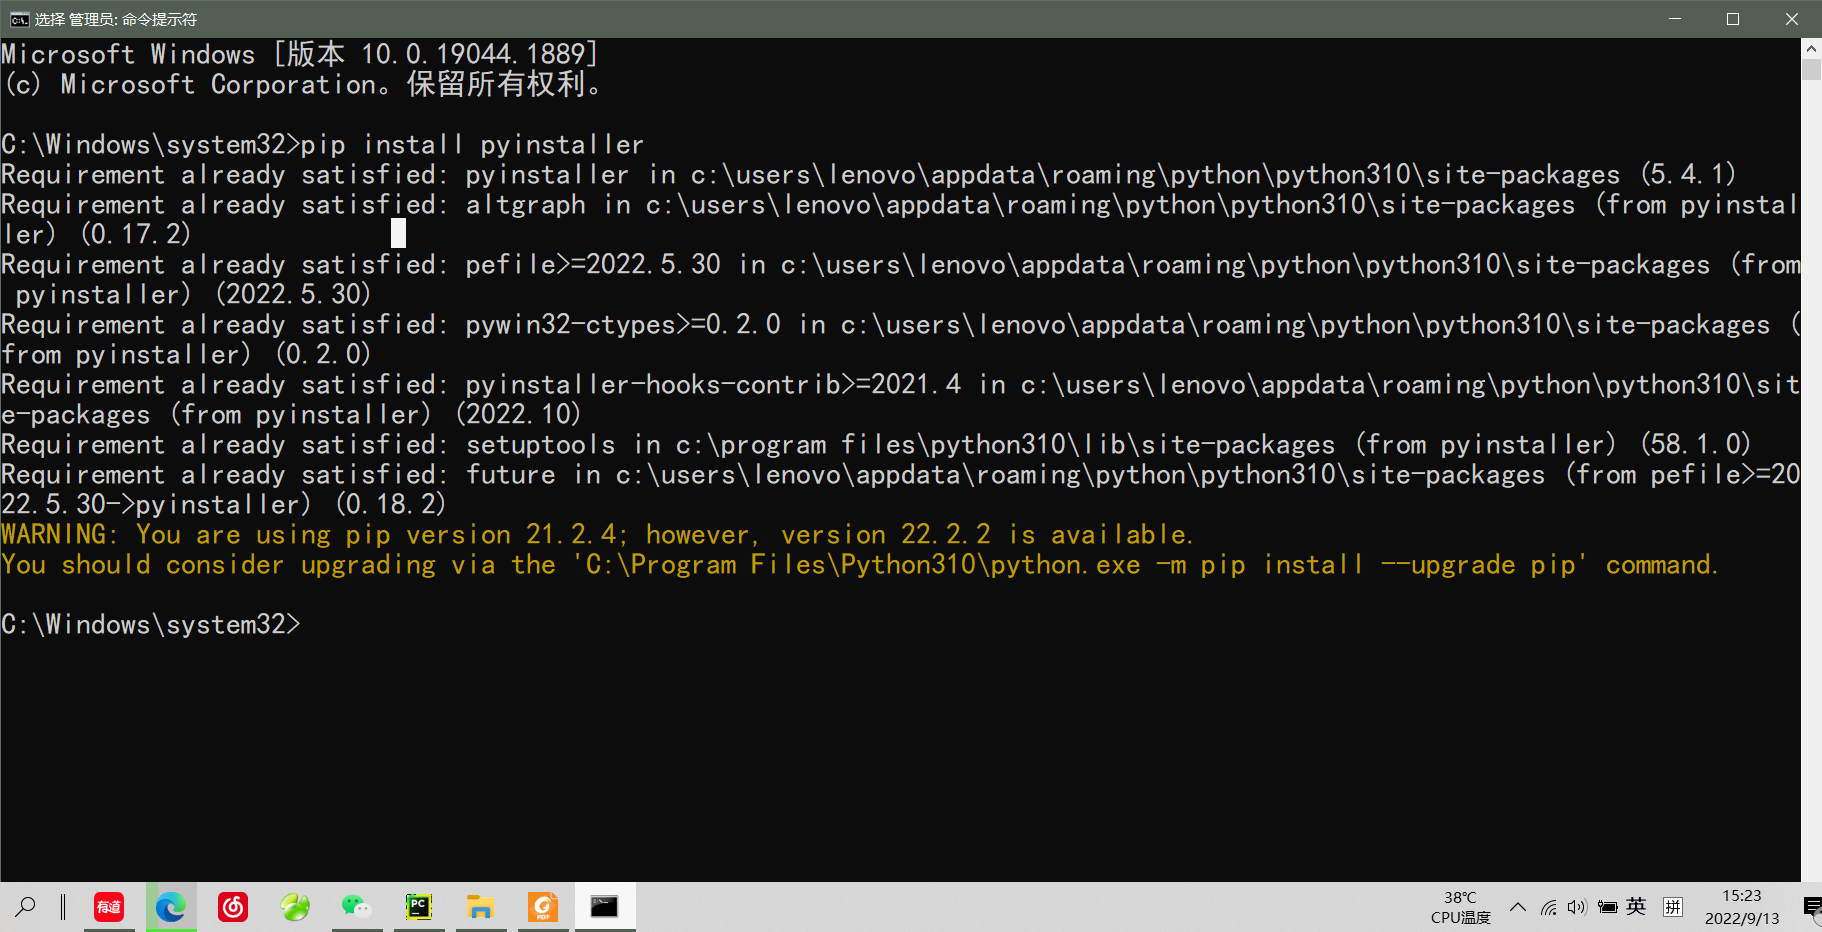Open Microsoft Edge from the taskbar
This screenshot has height=932, width=1822.
pyautogui.click(x=171, y=907)
